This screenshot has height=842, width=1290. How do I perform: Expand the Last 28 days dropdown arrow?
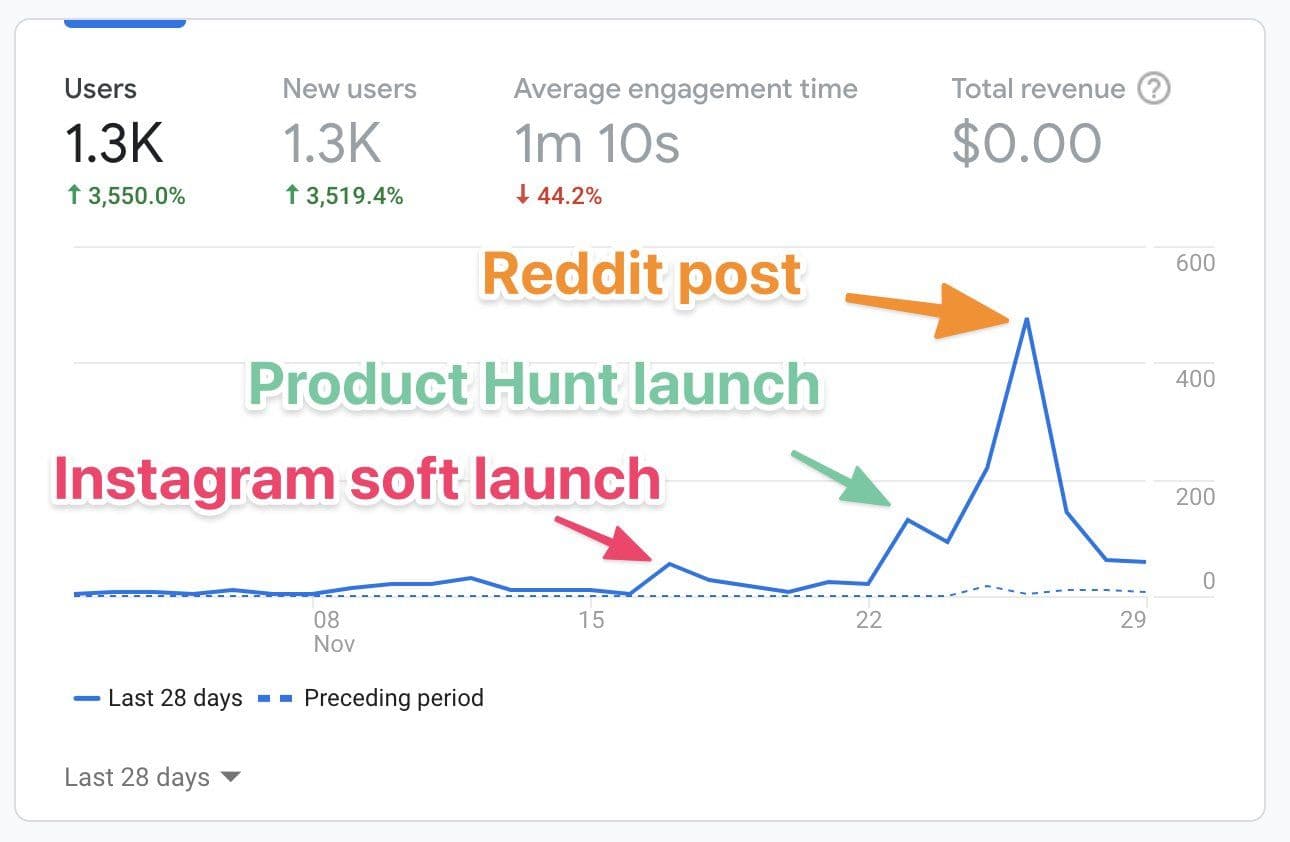click(x=231, y=777)
